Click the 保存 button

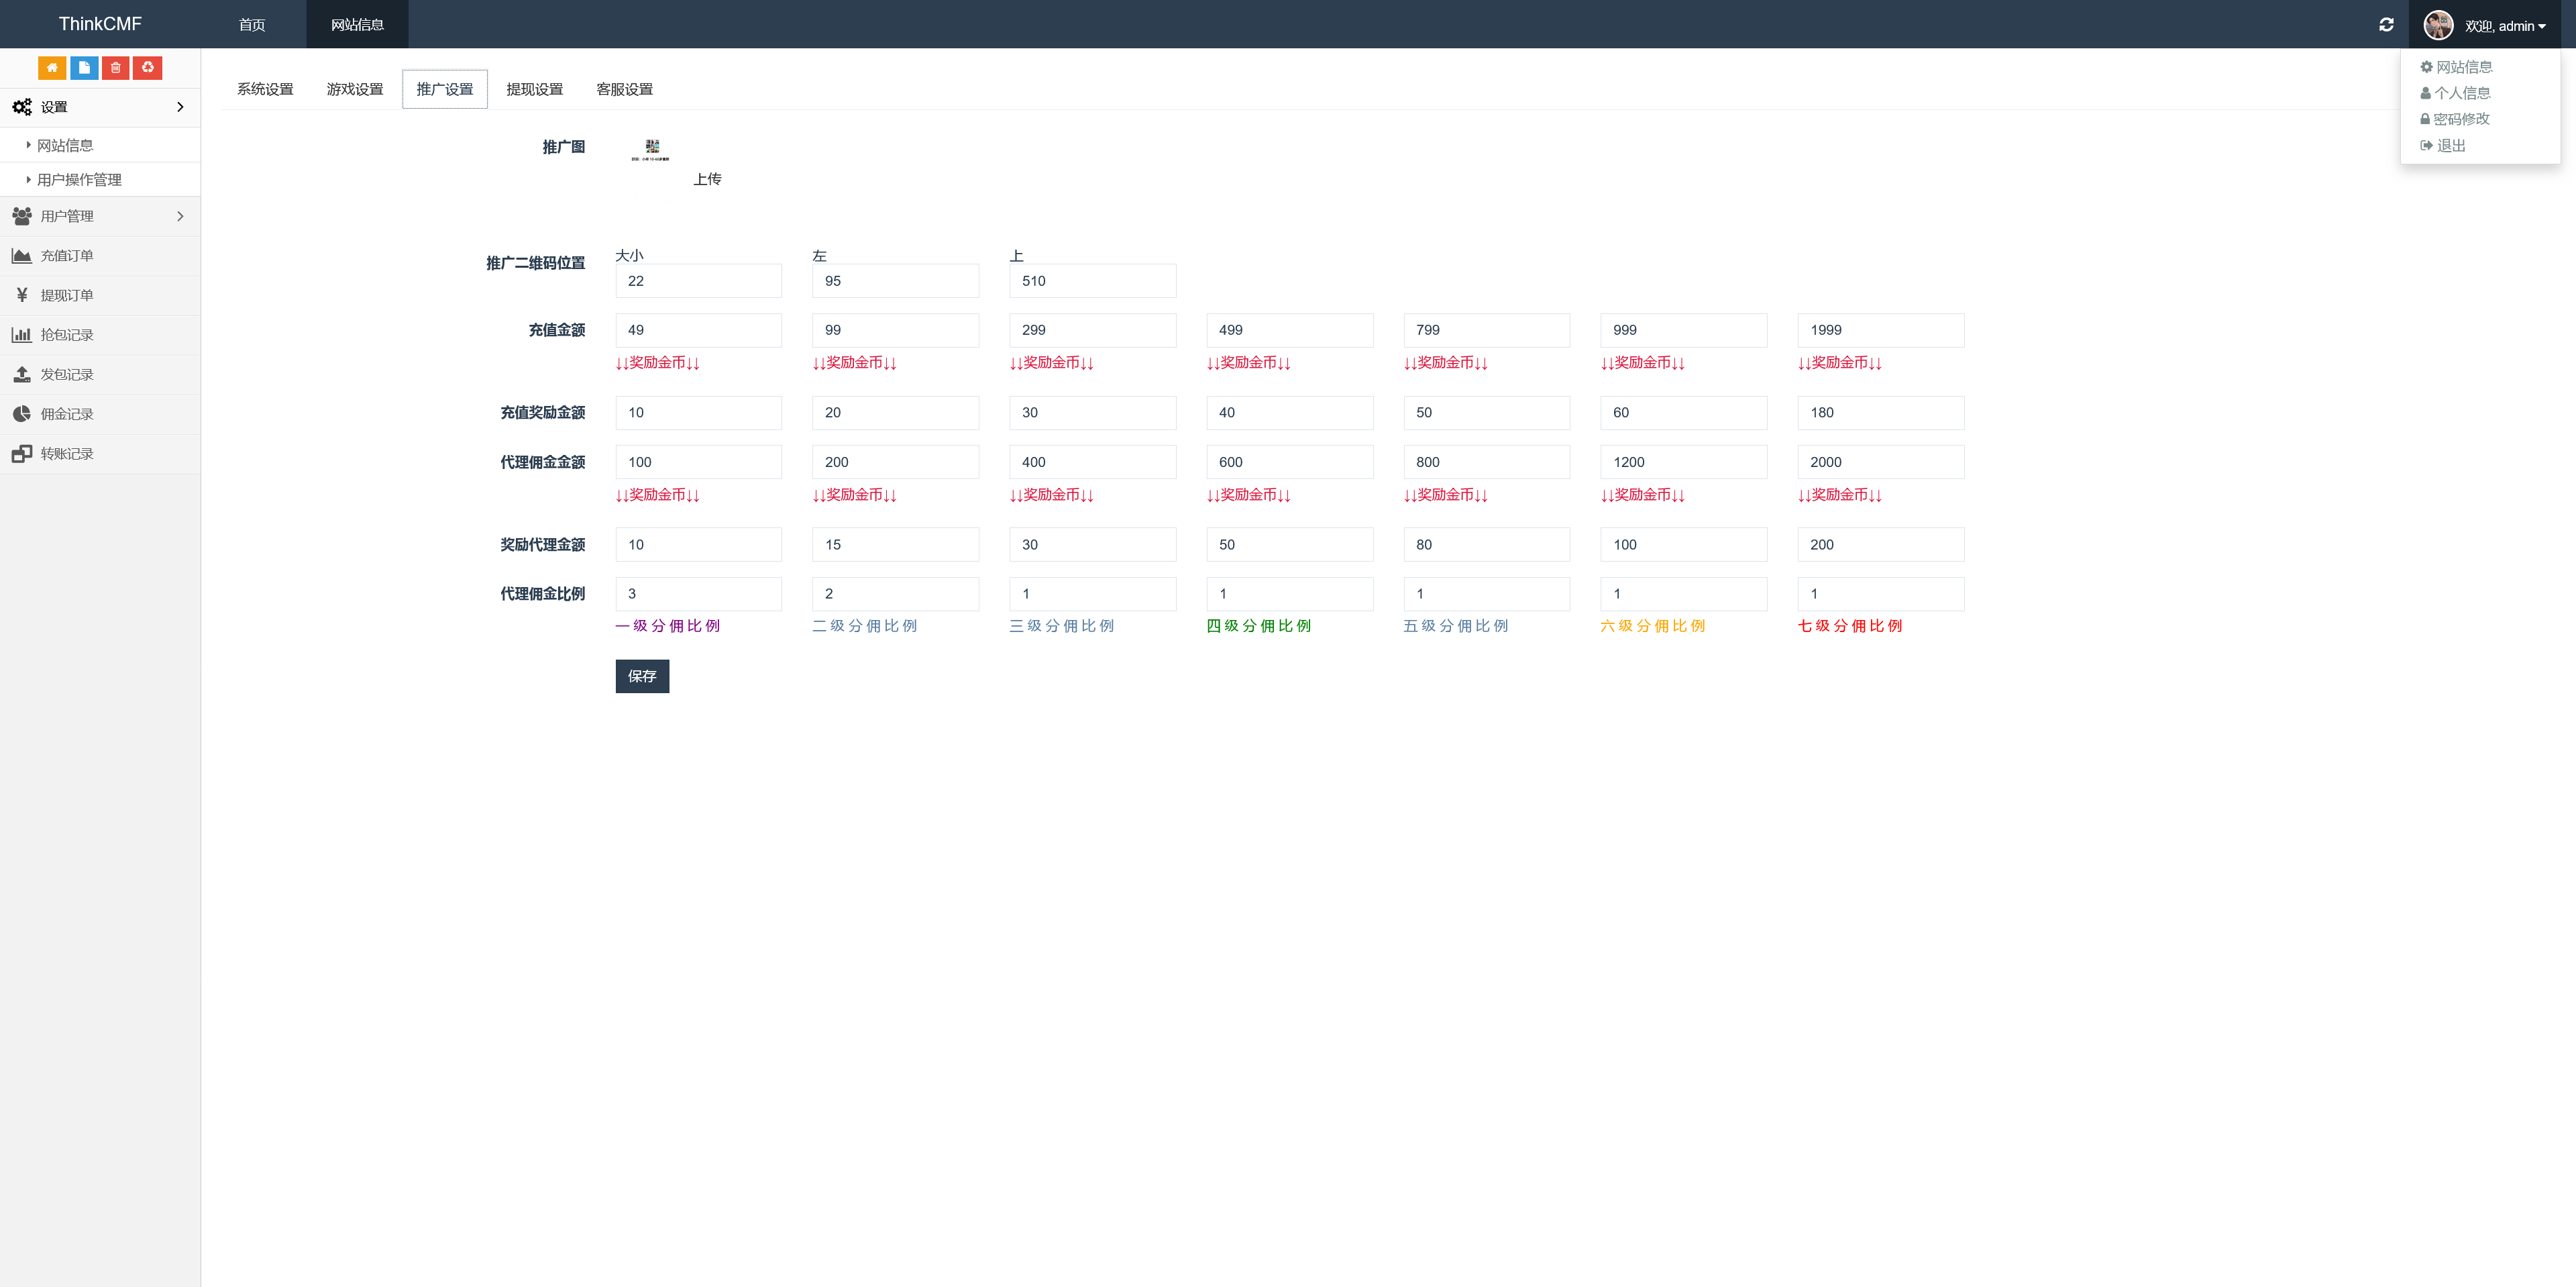click(641, 676)
